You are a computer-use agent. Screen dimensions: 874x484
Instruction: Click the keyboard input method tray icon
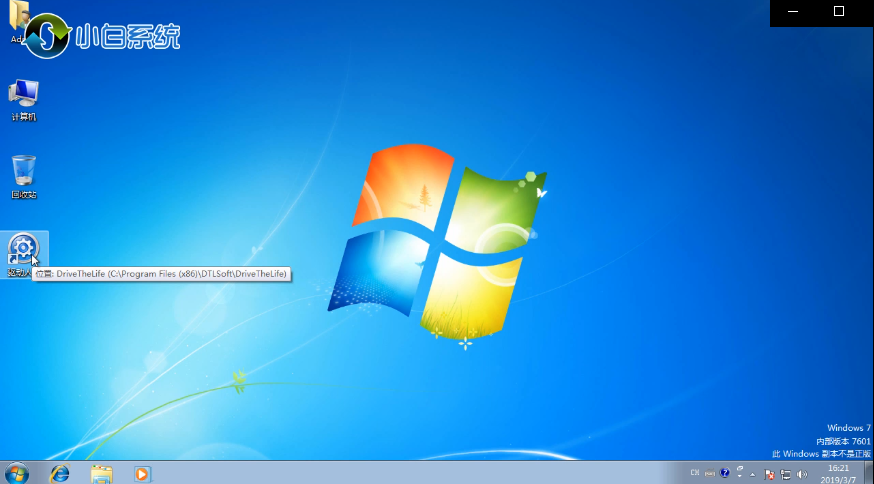tap(710, 473)
